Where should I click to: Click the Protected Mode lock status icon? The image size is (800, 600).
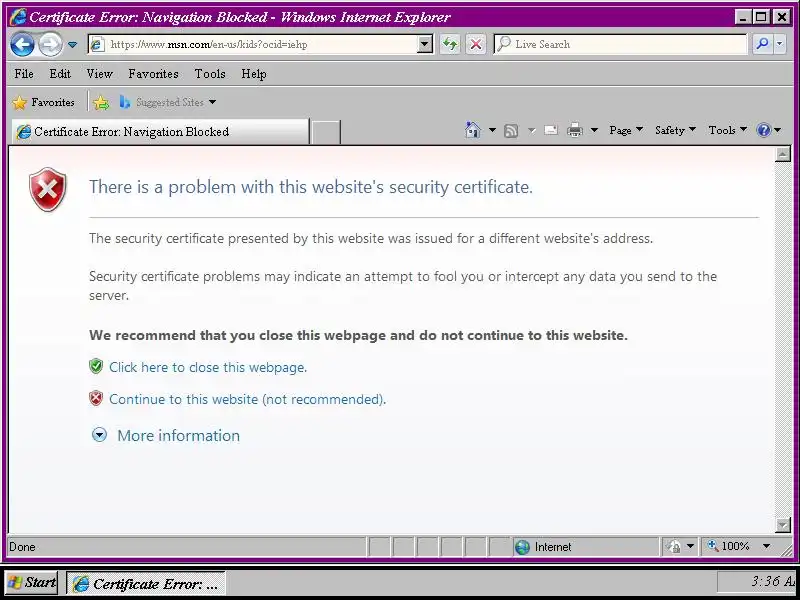(x=673, y=547)
